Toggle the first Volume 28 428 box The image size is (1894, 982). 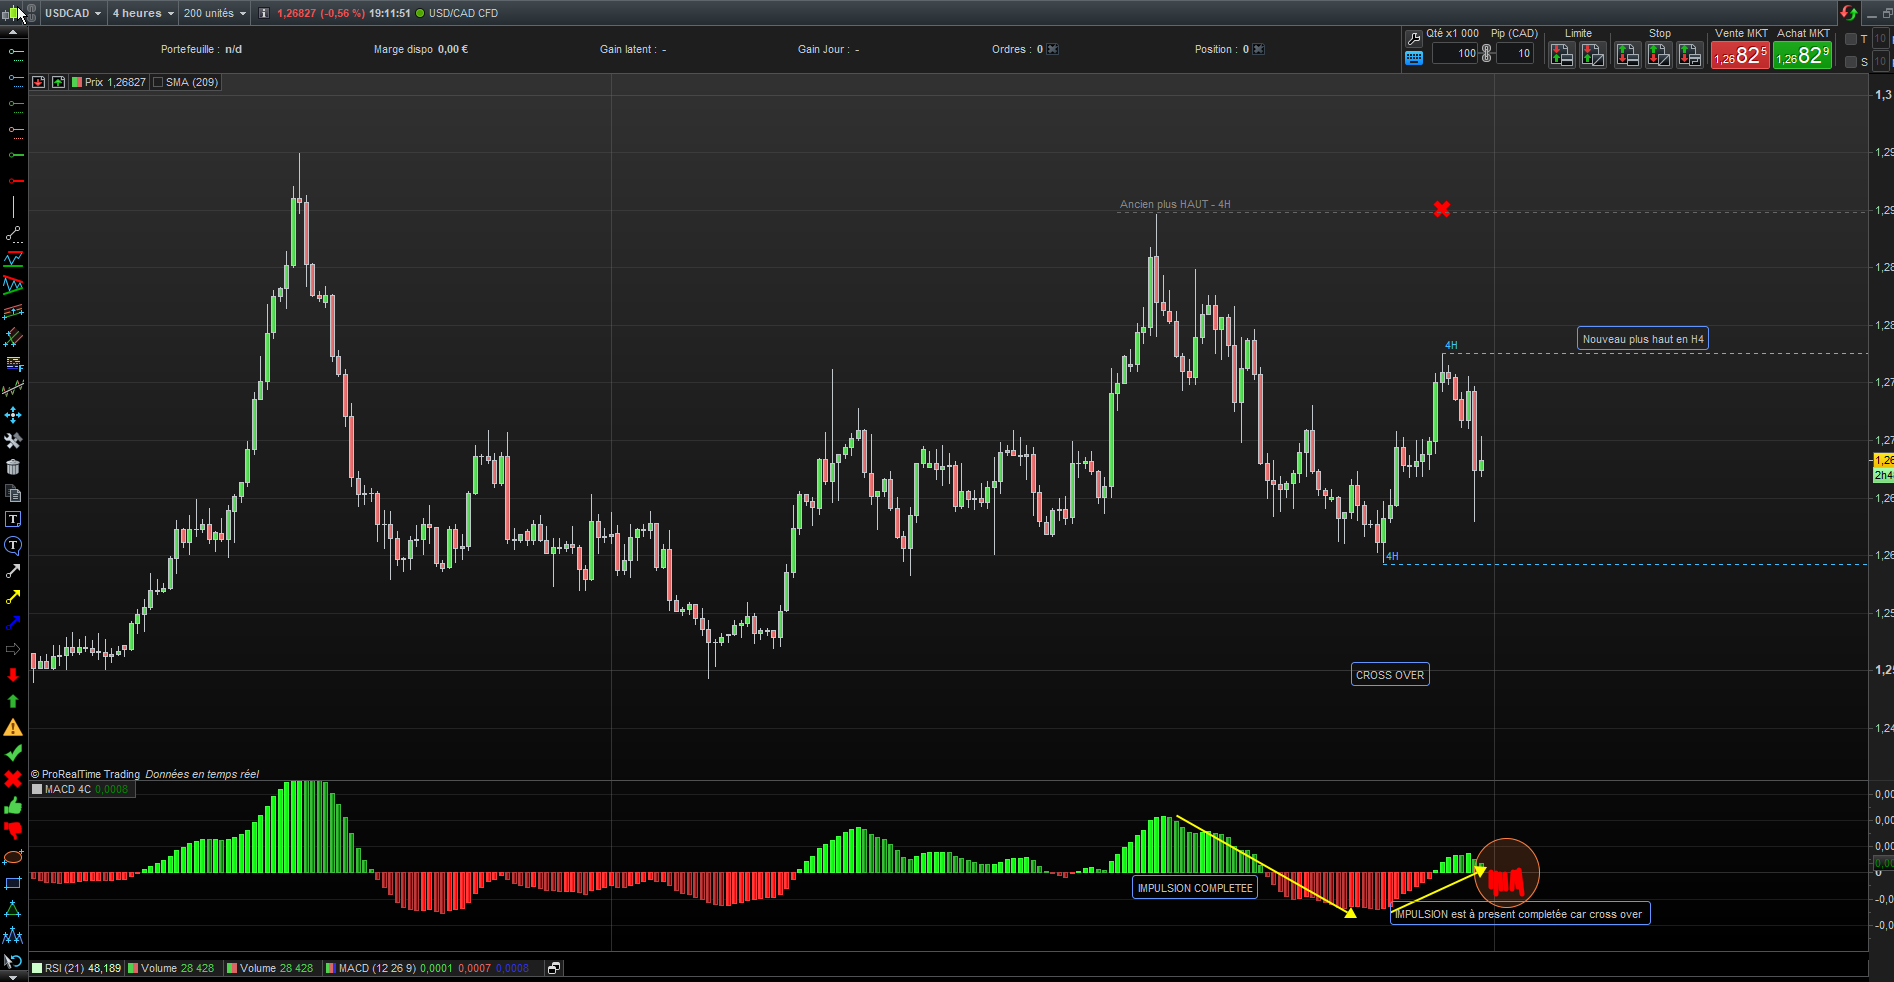[x=133, y=968]
